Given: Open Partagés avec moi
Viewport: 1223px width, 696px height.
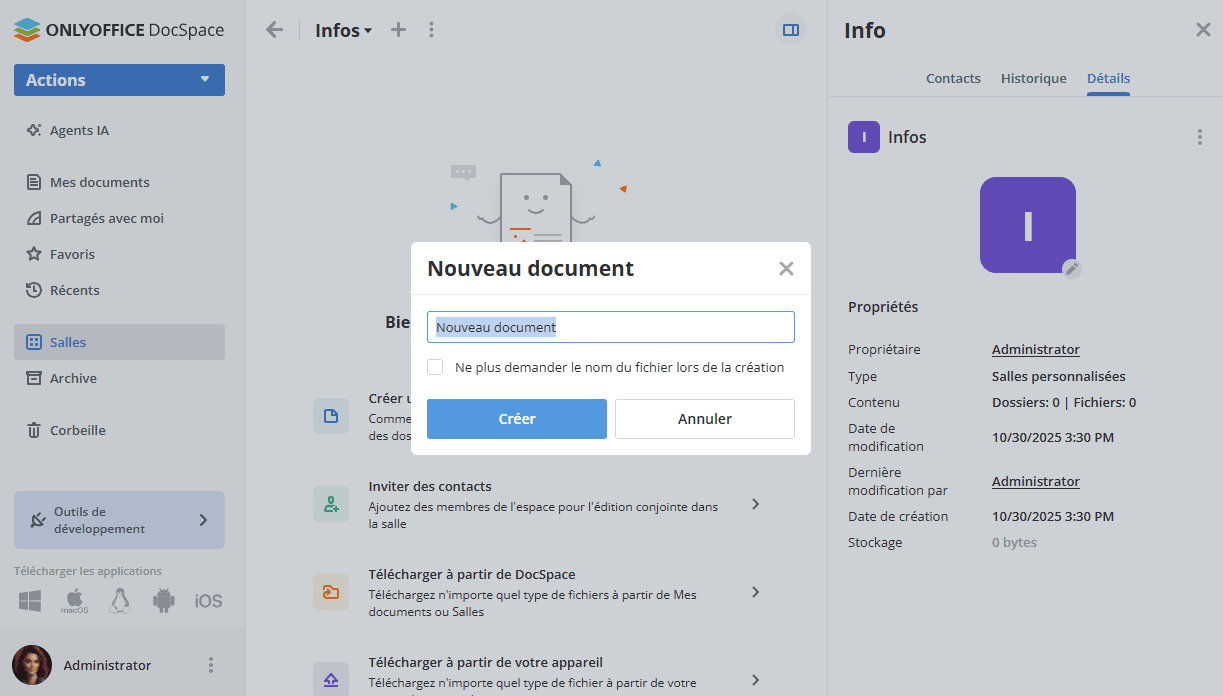Looking at the screenshot, I should (108, 218).
